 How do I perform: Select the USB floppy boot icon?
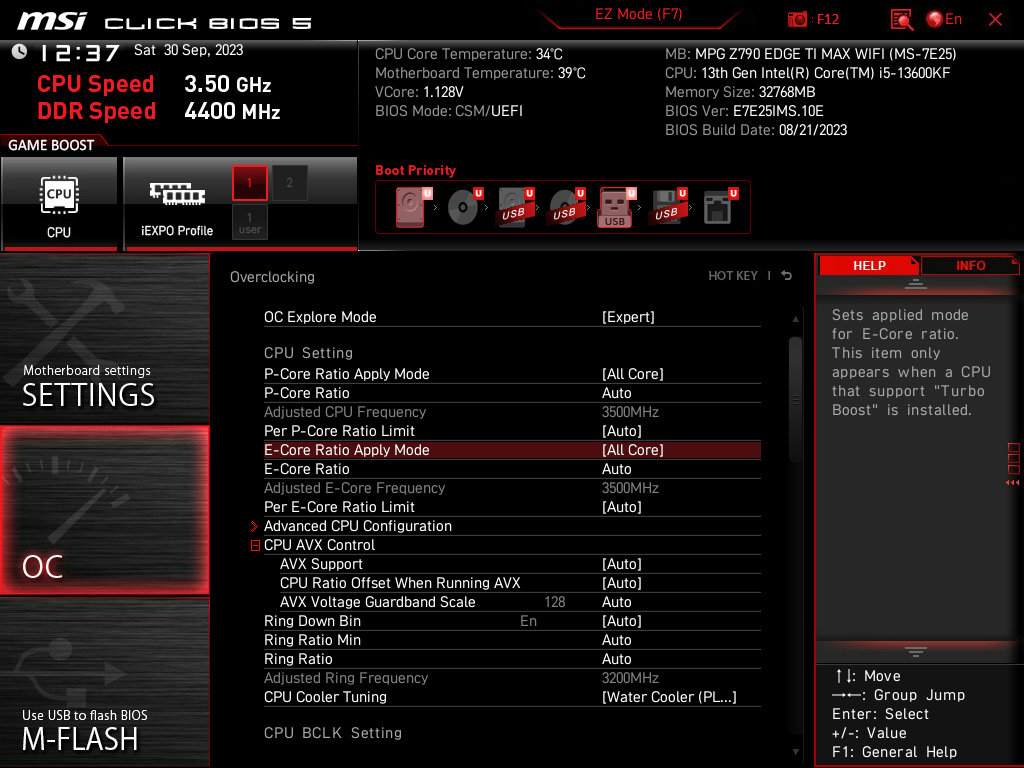click(667, 207)
